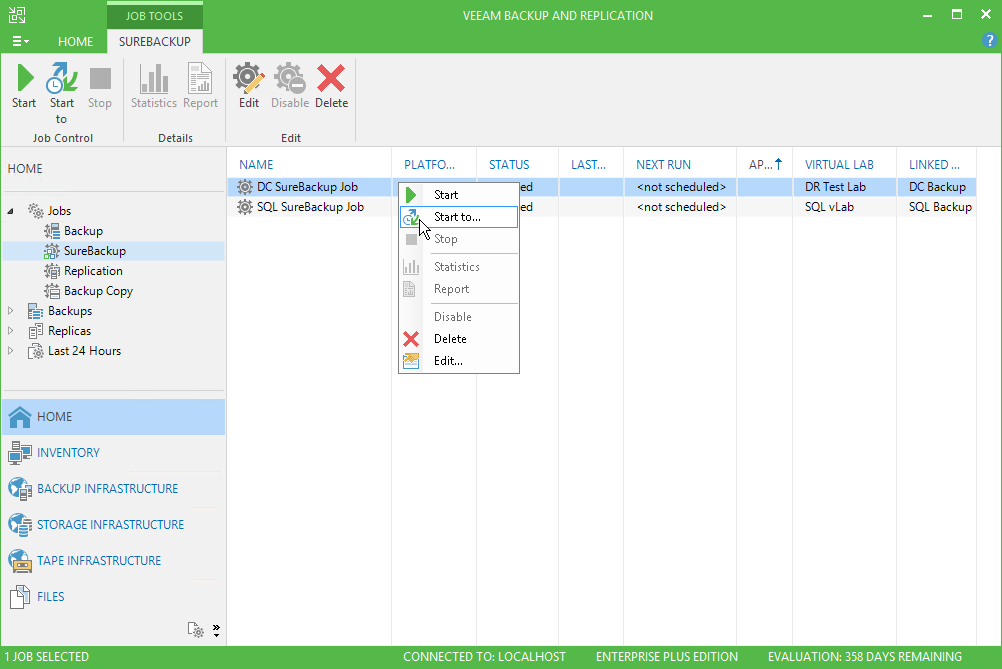Open Inventory view in navigation pane
Viewport: 1002px width, 669px height.
click(68, 453)
